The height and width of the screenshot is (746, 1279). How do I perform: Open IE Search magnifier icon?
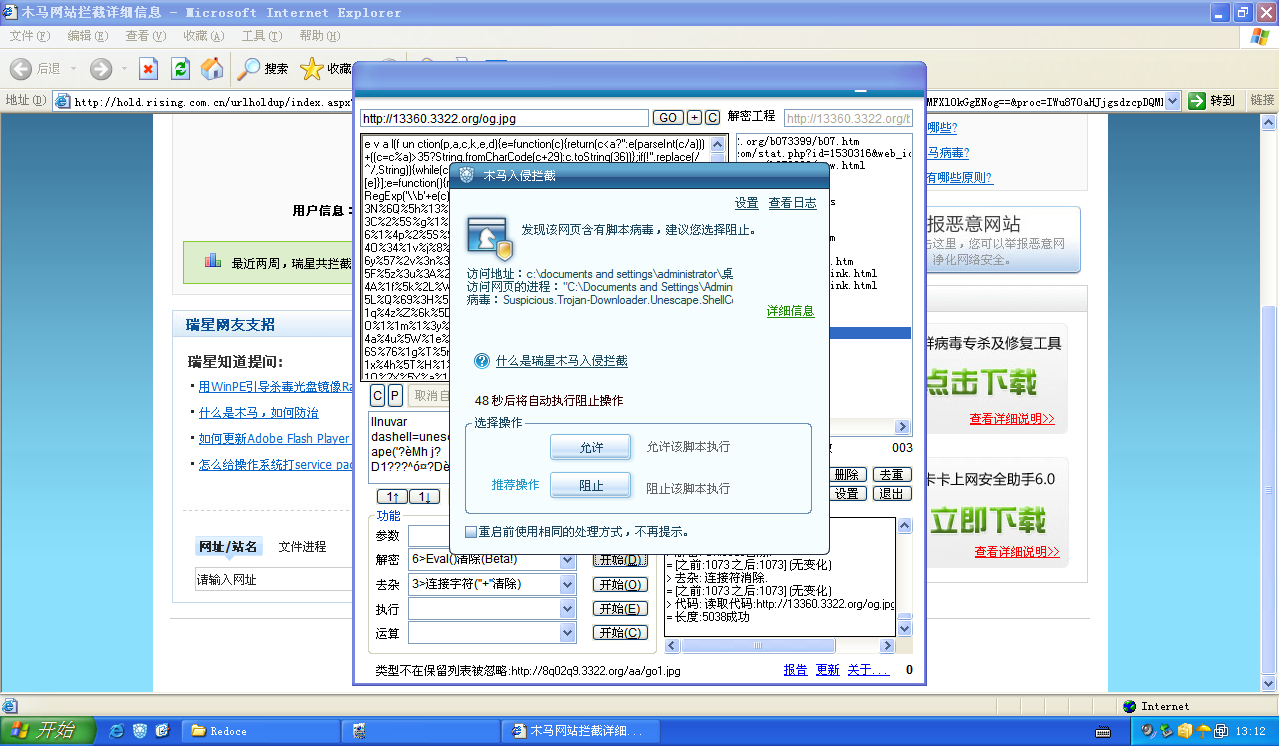click(x=248, y=69)
